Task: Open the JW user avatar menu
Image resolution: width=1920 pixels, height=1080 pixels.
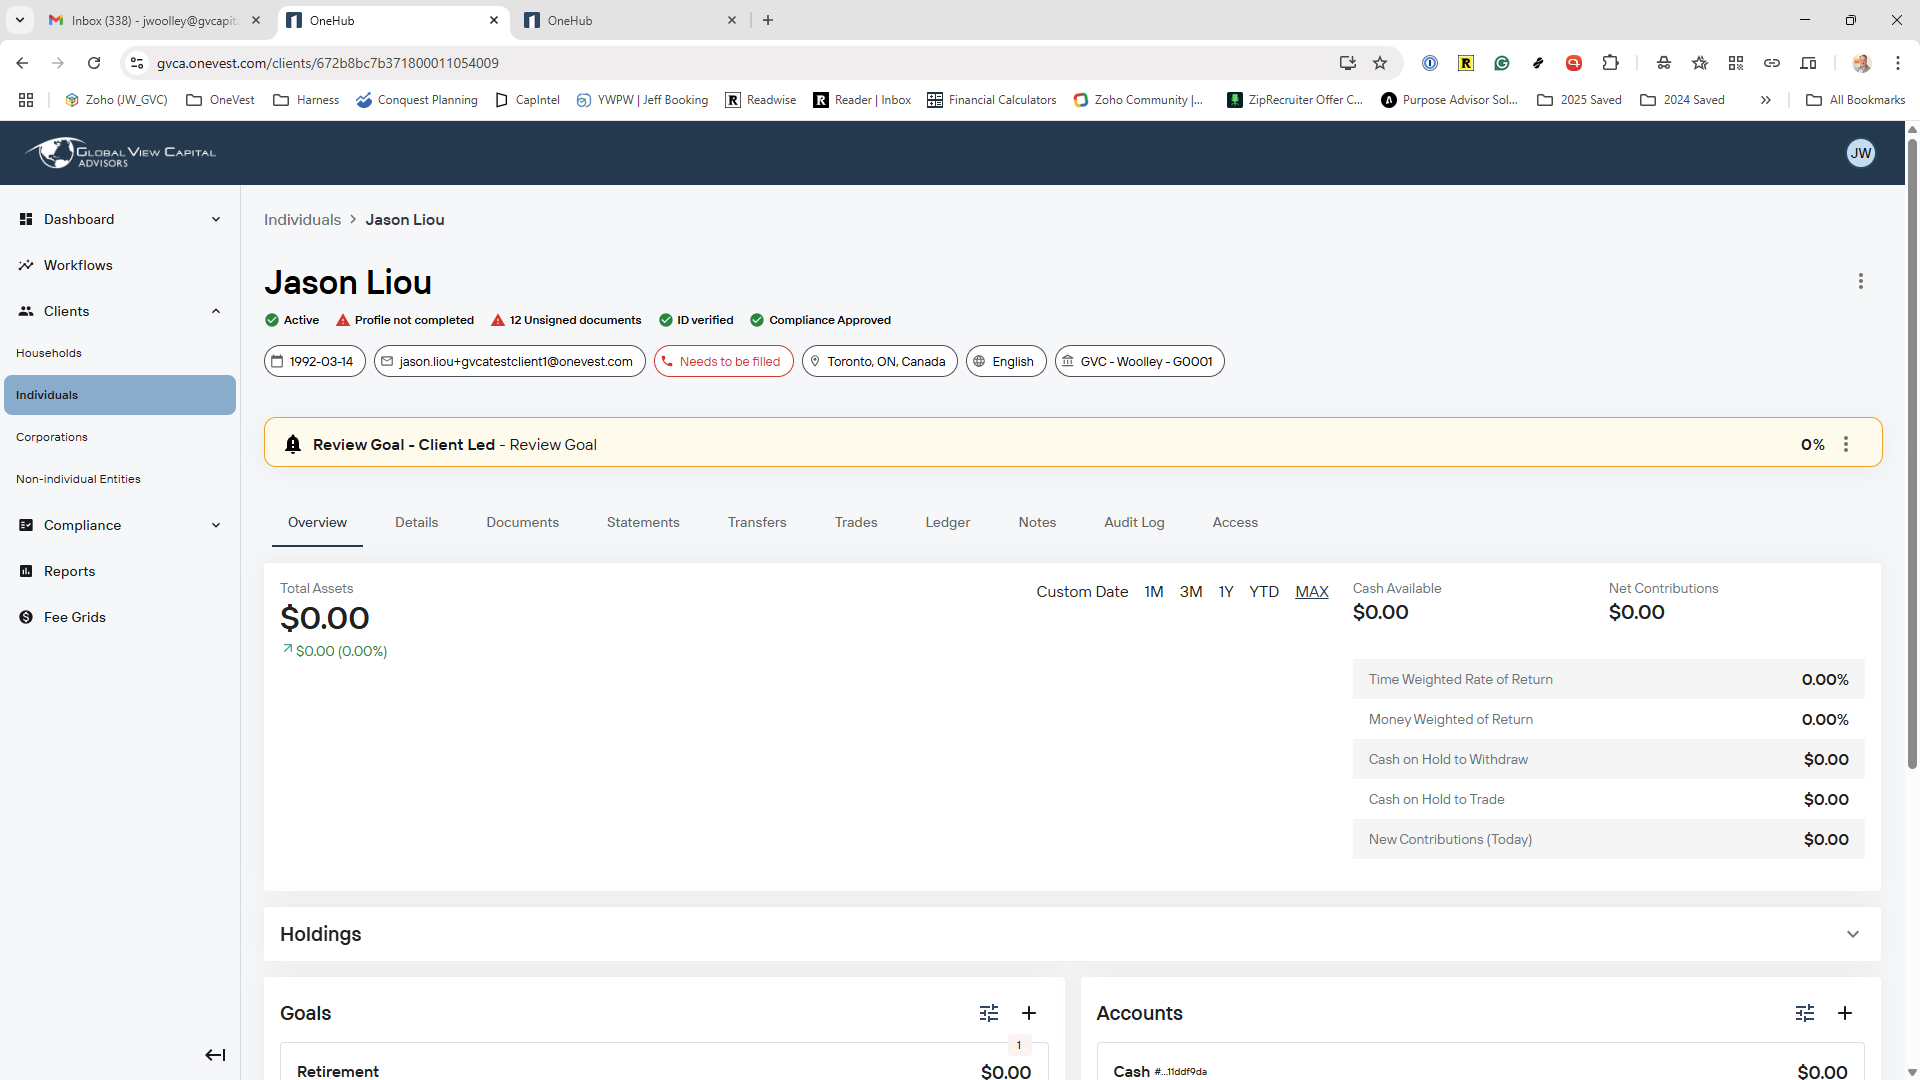Action: (1860, 153)
